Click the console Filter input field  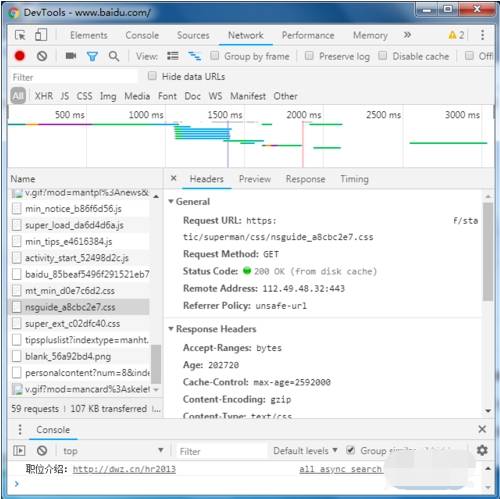tap(221, 451)
